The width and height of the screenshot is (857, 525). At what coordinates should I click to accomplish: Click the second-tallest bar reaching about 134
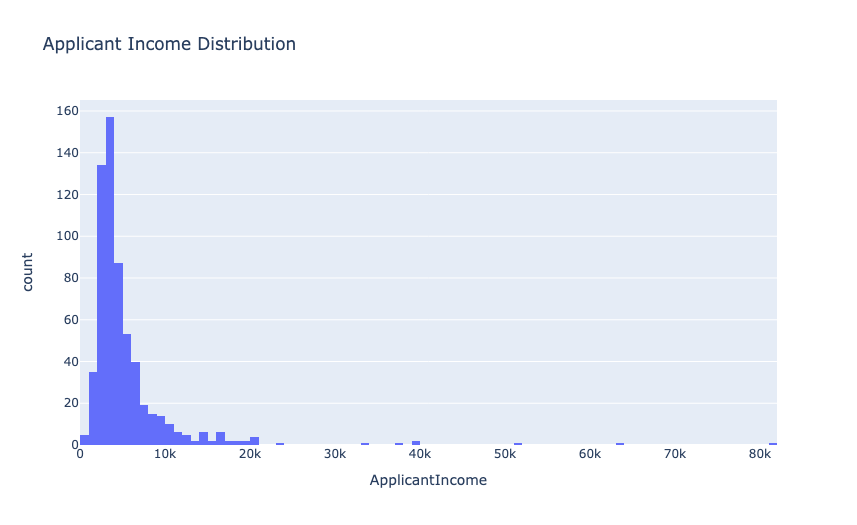pos(102,305)
